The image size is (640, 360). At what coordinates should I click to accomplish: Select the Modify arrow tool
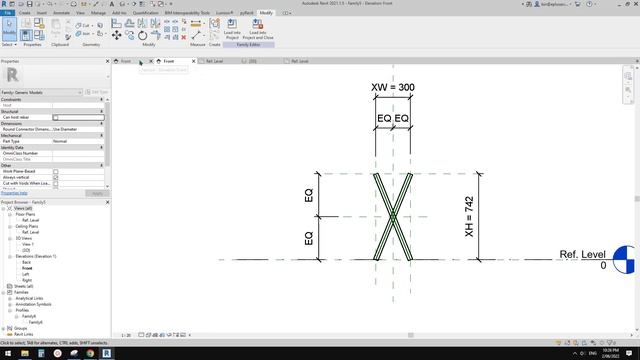click(9, 28)
